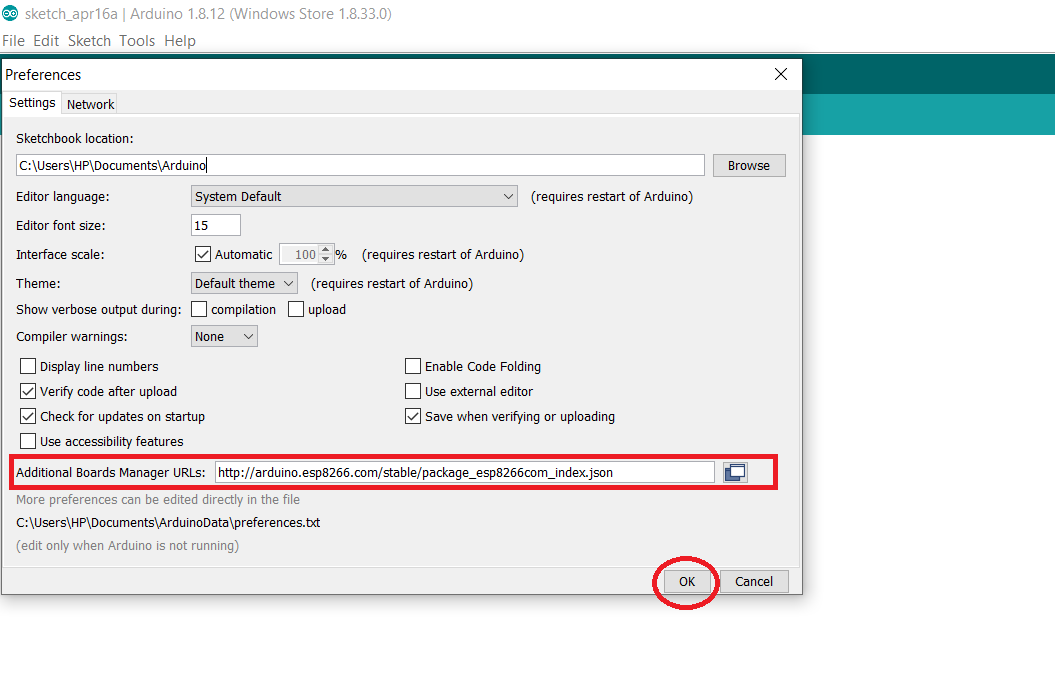1055x680 pixels.
Task: Toggle Verify code after upload
Action: [x=28, y=391]
